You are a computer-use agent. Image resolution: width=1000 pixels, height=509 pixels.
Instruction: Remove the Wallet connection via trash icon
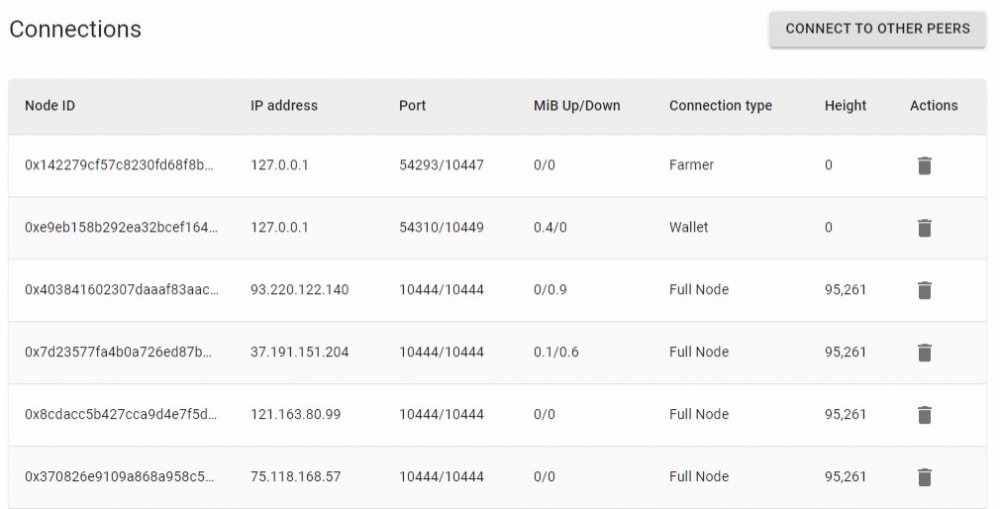pyautogui.click(x=924, y=228)
